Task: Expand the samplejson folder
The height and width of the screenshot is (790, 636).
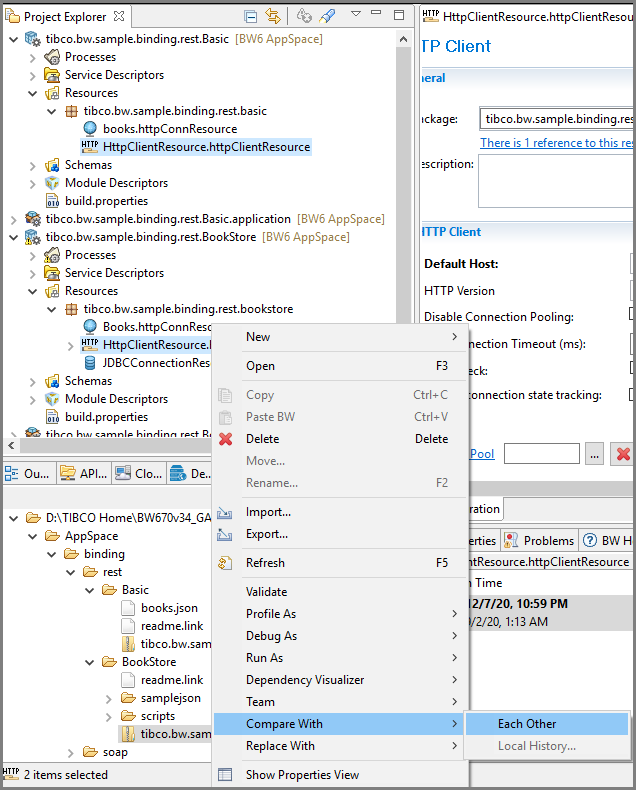Action: tap(109, 698)
